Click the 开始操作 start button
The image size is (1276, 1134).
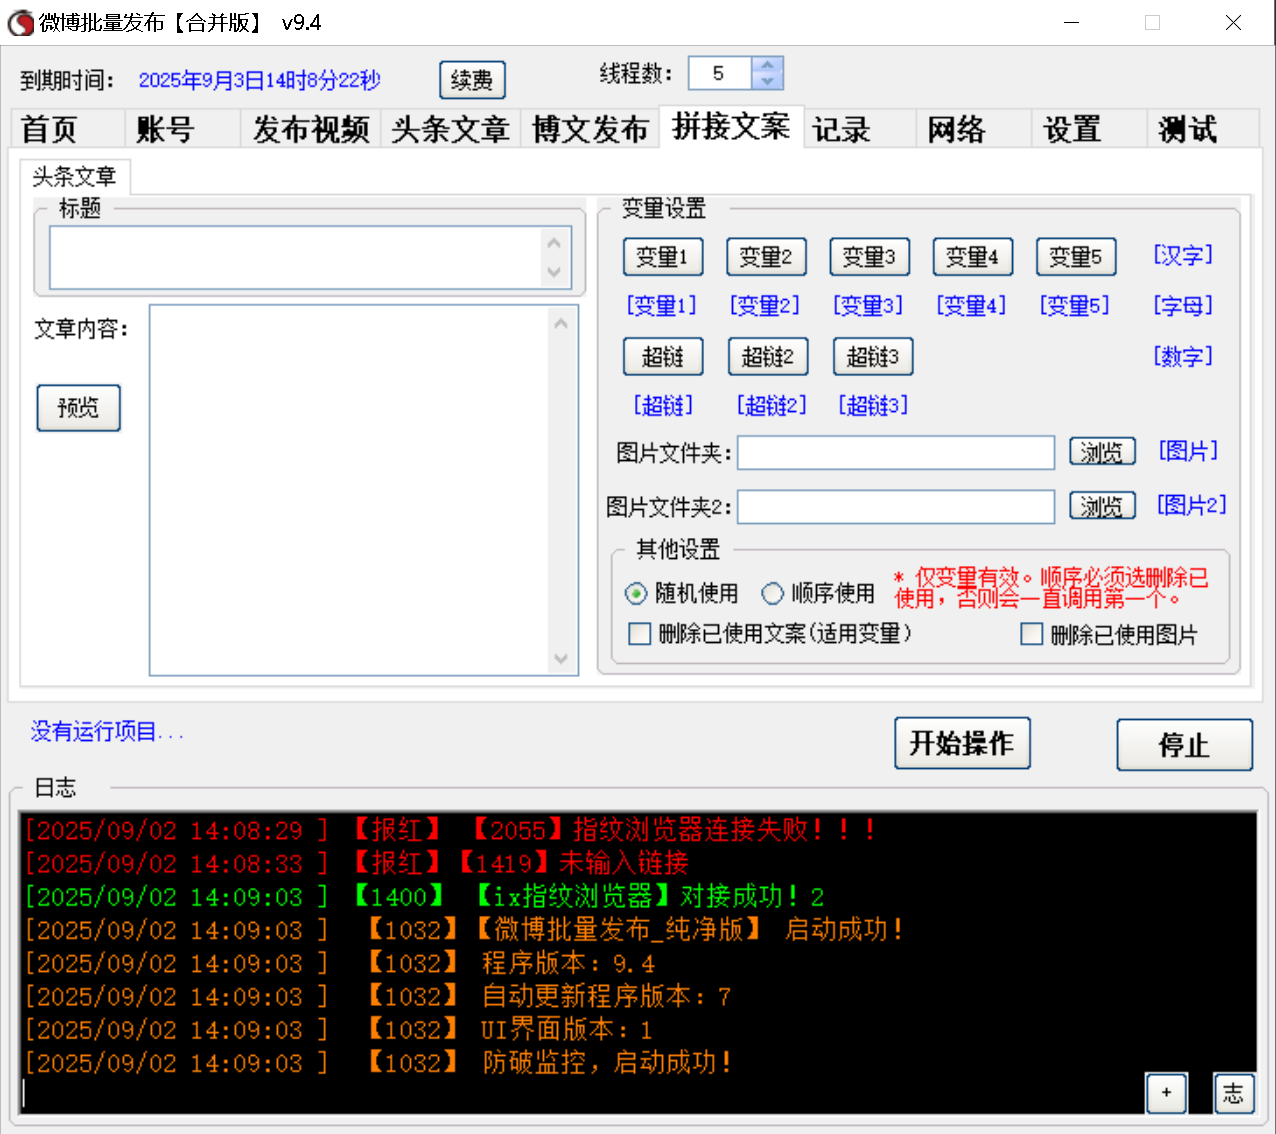[962, 743]
